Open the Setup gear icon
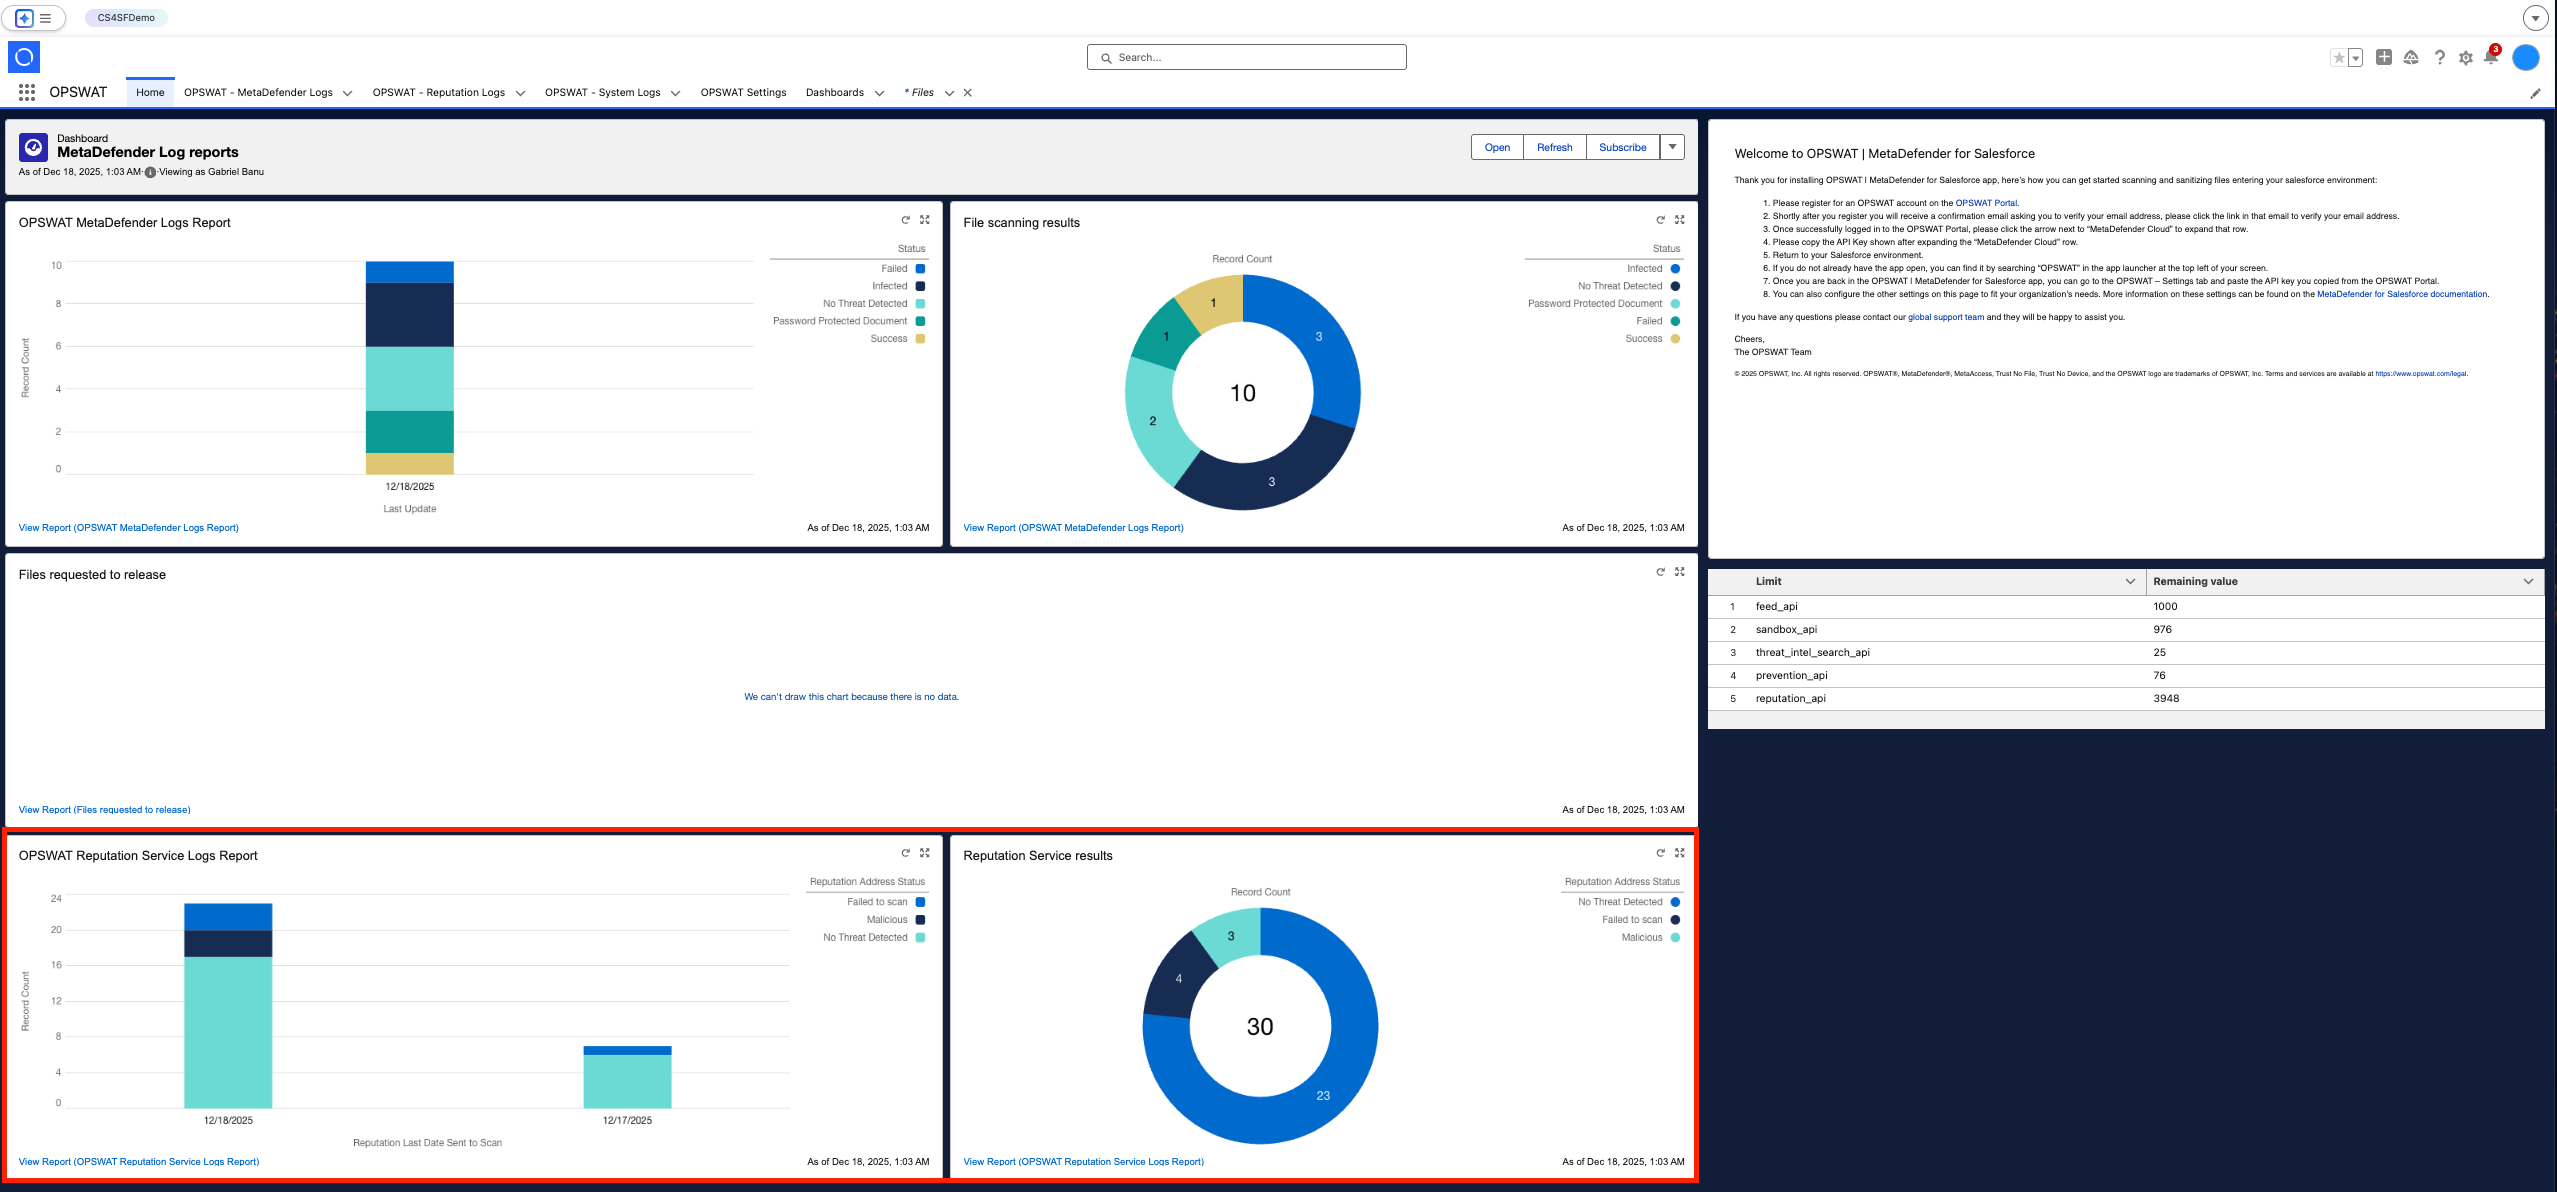Viewport: 2557px width, 1192px height. (x=2465, y=58)
